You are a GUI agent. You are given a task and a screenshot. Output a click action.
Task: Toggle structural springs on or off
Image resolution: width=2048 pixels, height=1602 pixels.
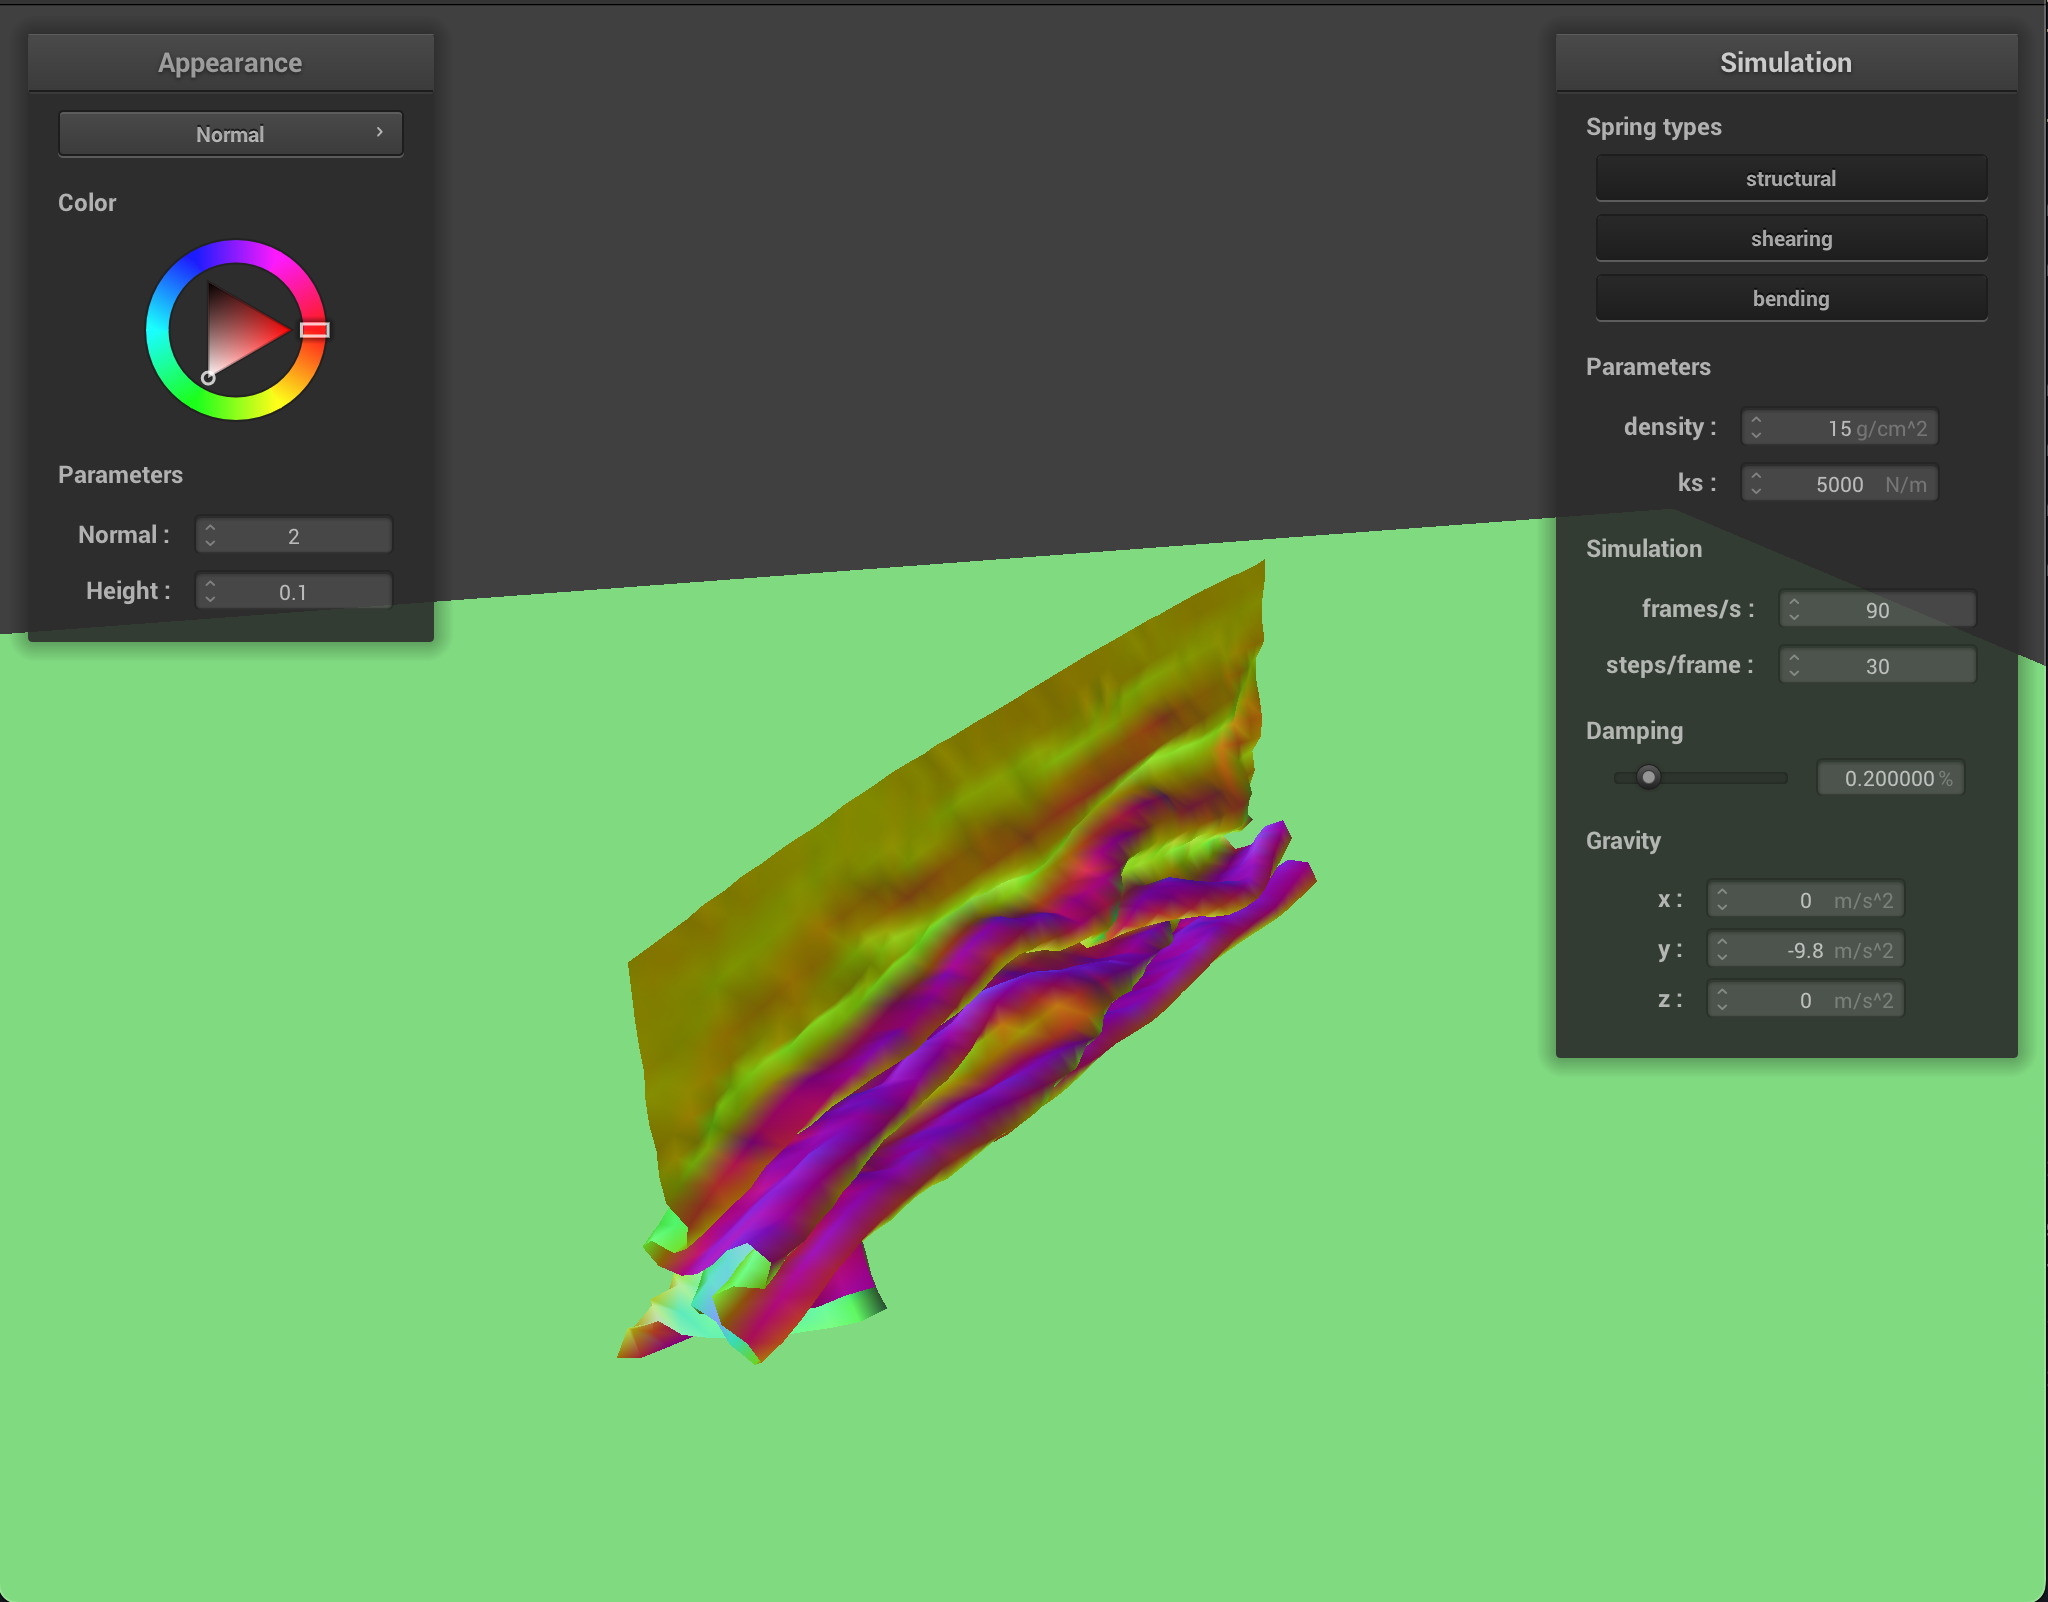click(1790, 178)
